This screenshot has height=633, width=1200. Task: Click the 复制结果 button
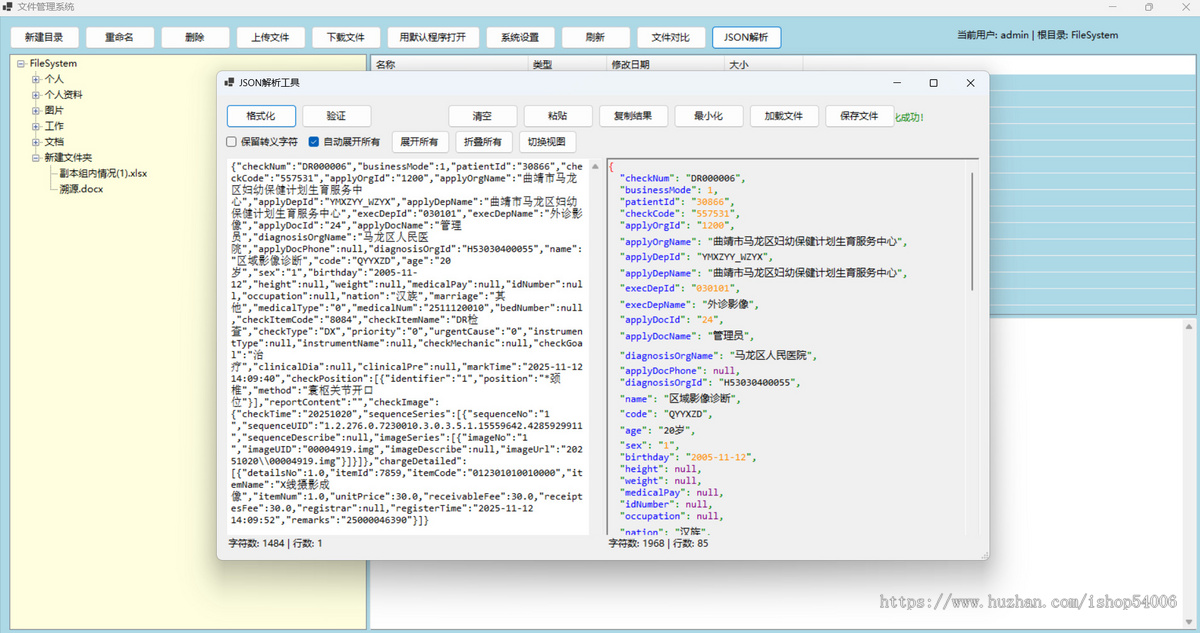point(633,116)
